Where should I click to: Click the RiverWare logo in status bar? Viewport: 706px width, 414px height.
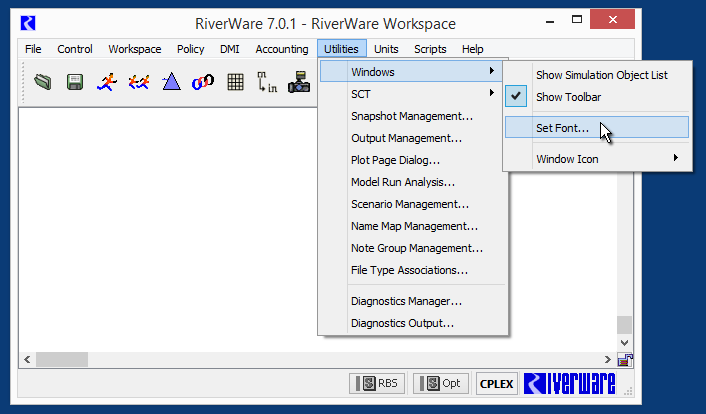point(570,384)
